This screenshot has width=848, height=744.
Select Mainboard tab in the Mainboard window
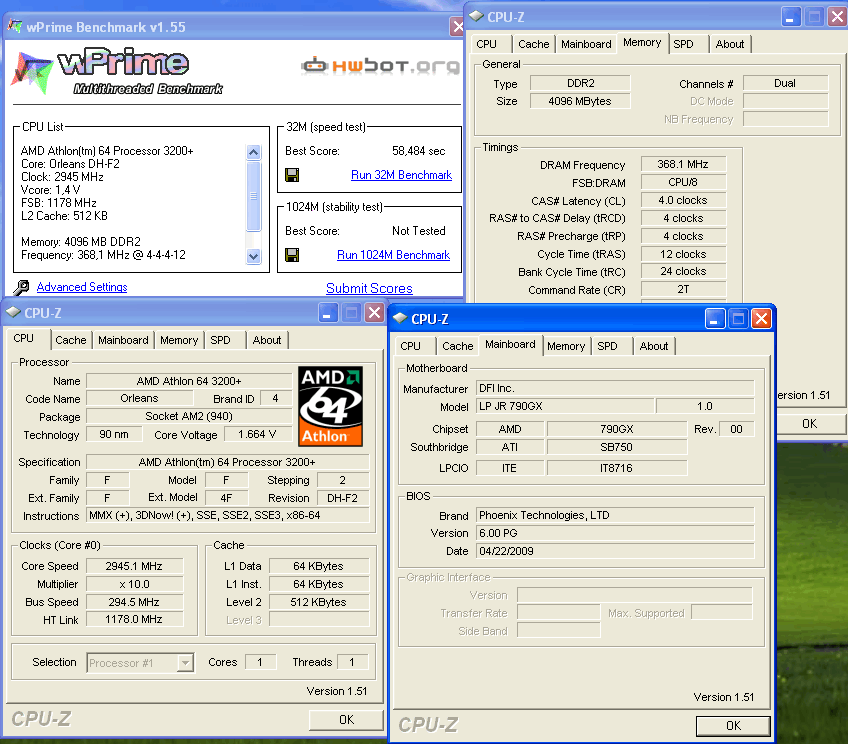[x=510, y=344]
